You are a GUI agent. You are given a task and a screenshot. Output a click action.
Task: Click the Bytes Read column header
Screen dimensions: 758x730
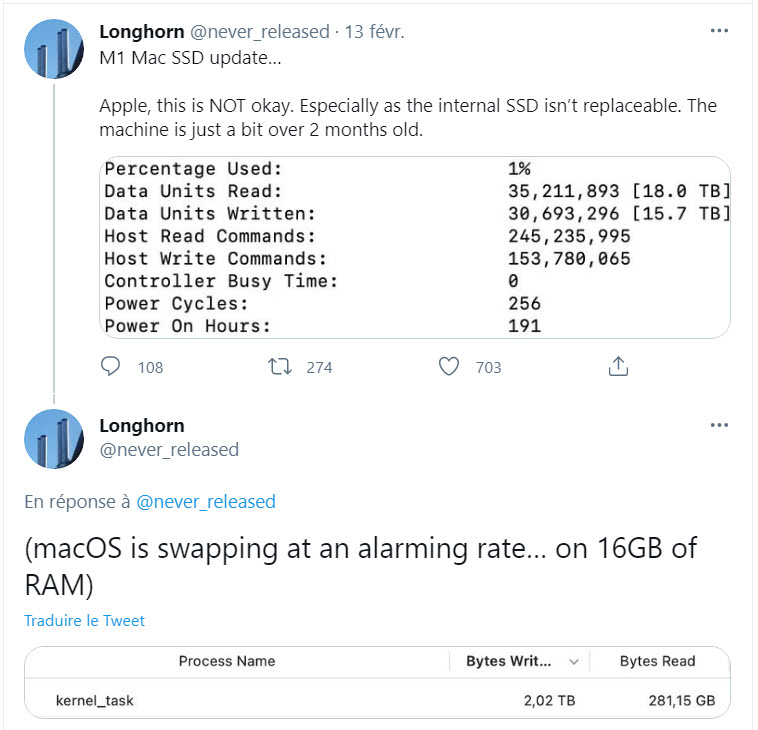coord(657,661)
